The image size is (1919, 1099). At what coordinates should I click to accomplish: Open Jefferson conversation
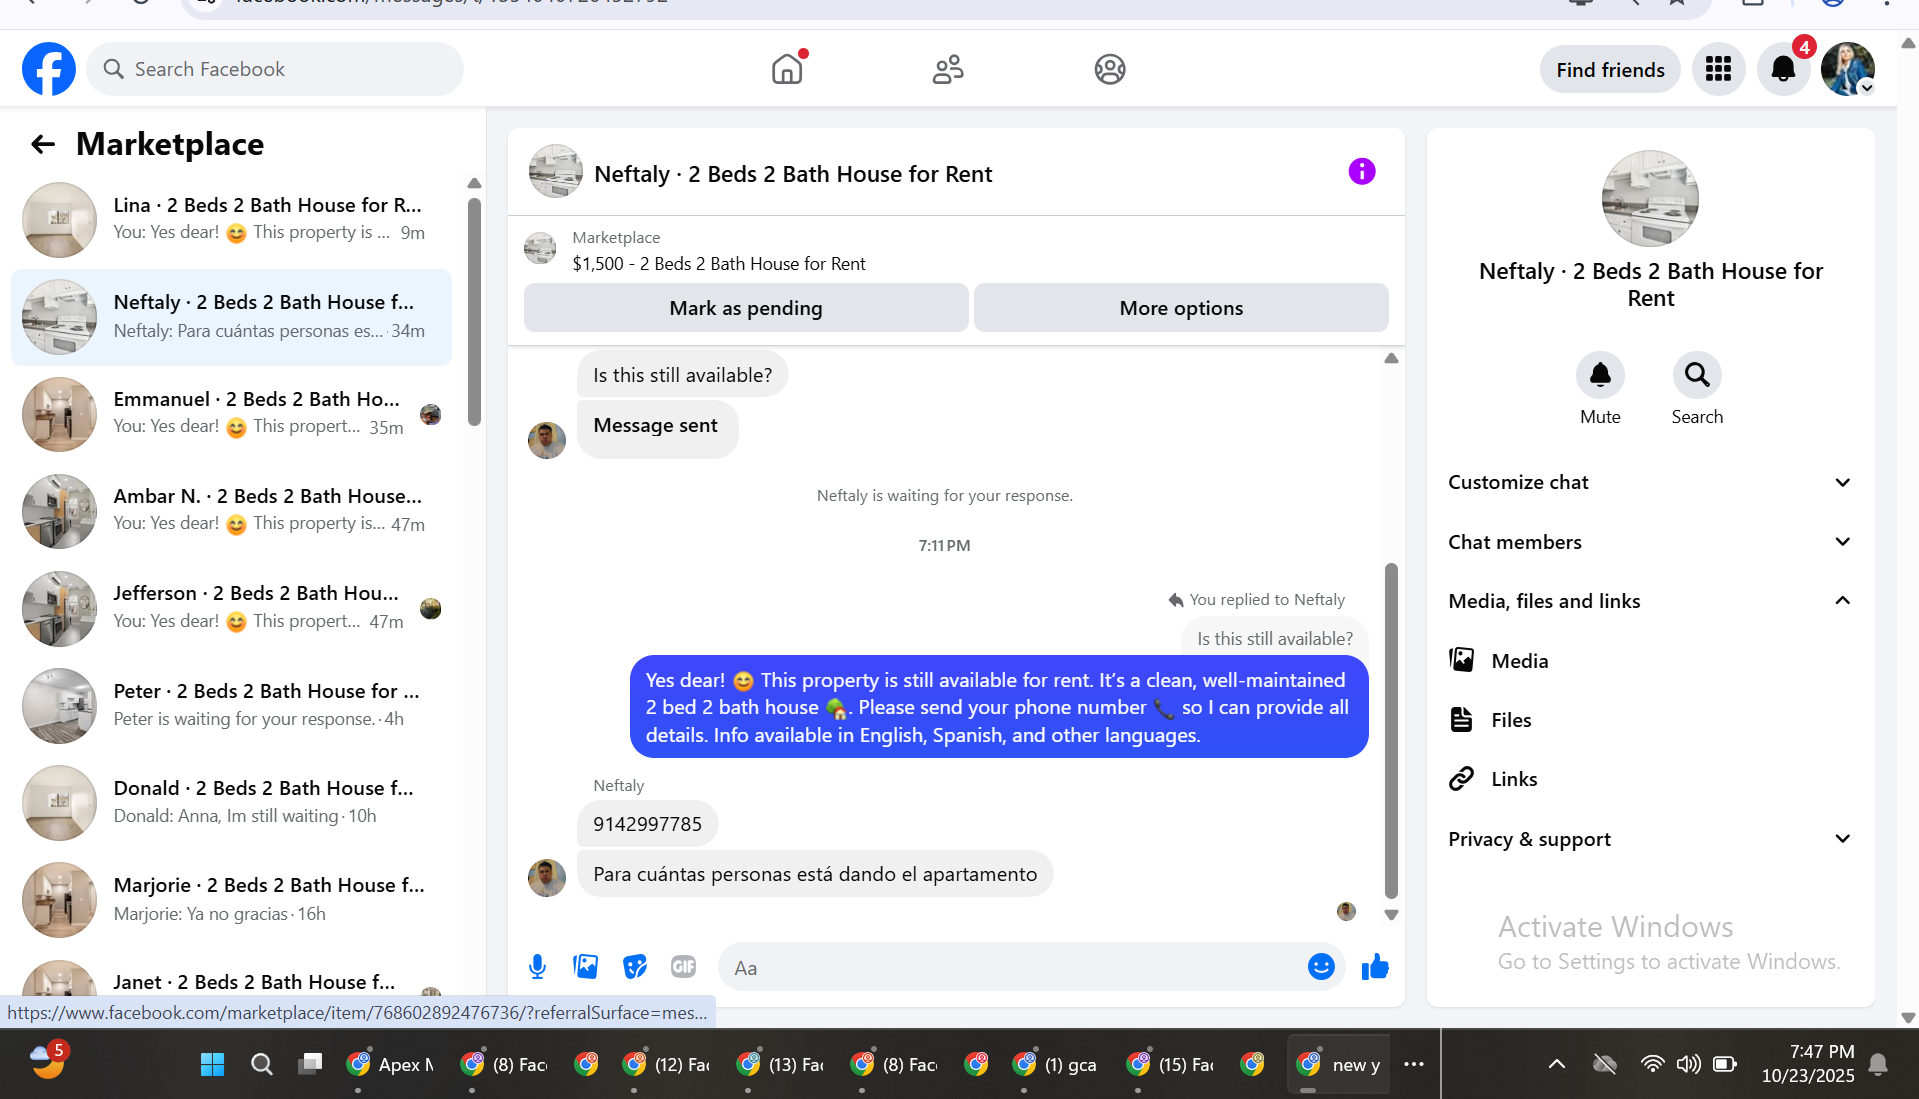231,608
